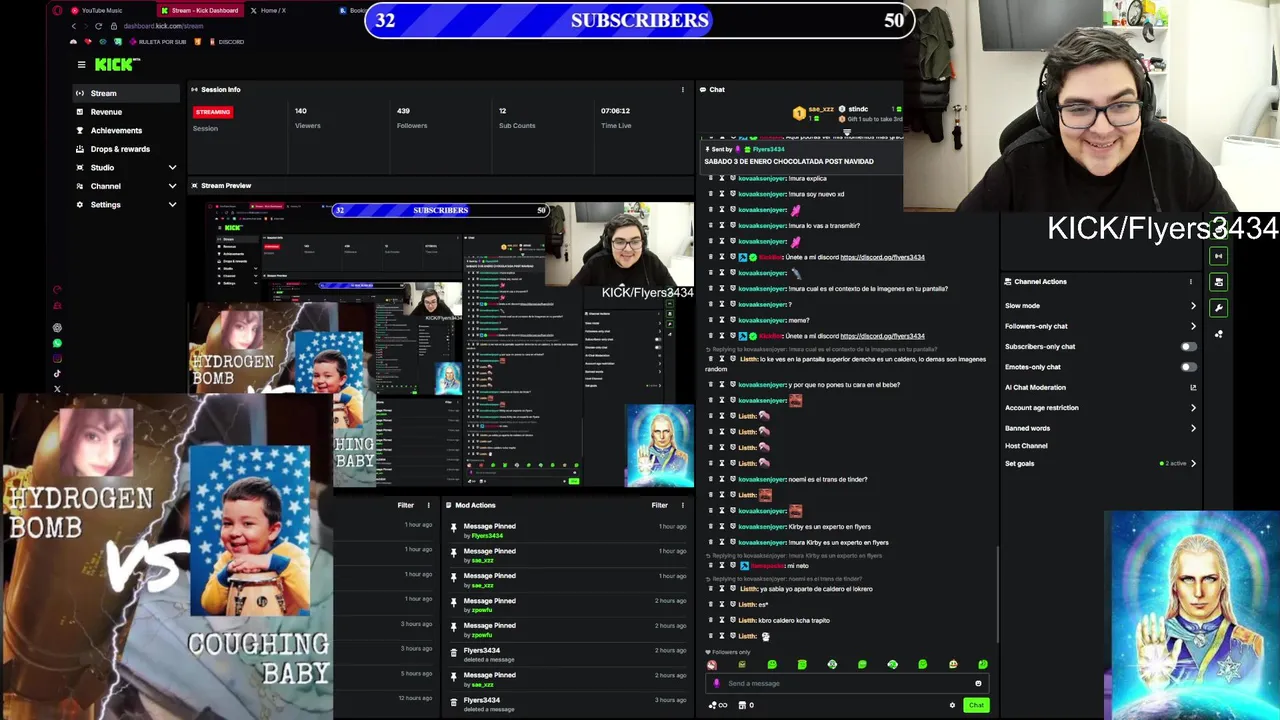Viewport: 1280px width, 720px height.
Task: Expand the Channel sidebar section
Action: (x=126, y=186)
